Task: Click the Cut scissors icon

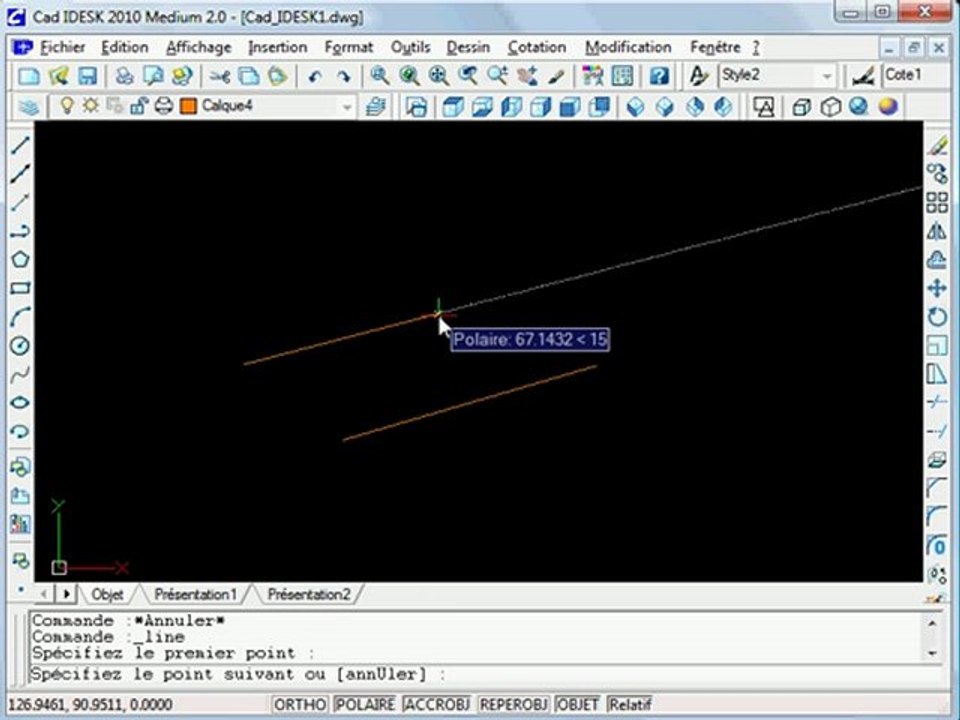Action: (220, 76)
